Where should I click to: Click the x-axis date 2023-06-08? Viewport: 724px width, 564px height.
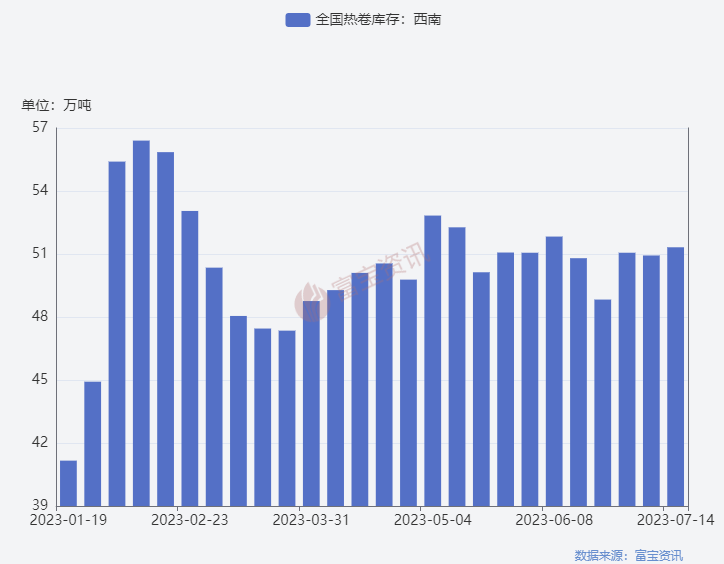coord(554,520)
